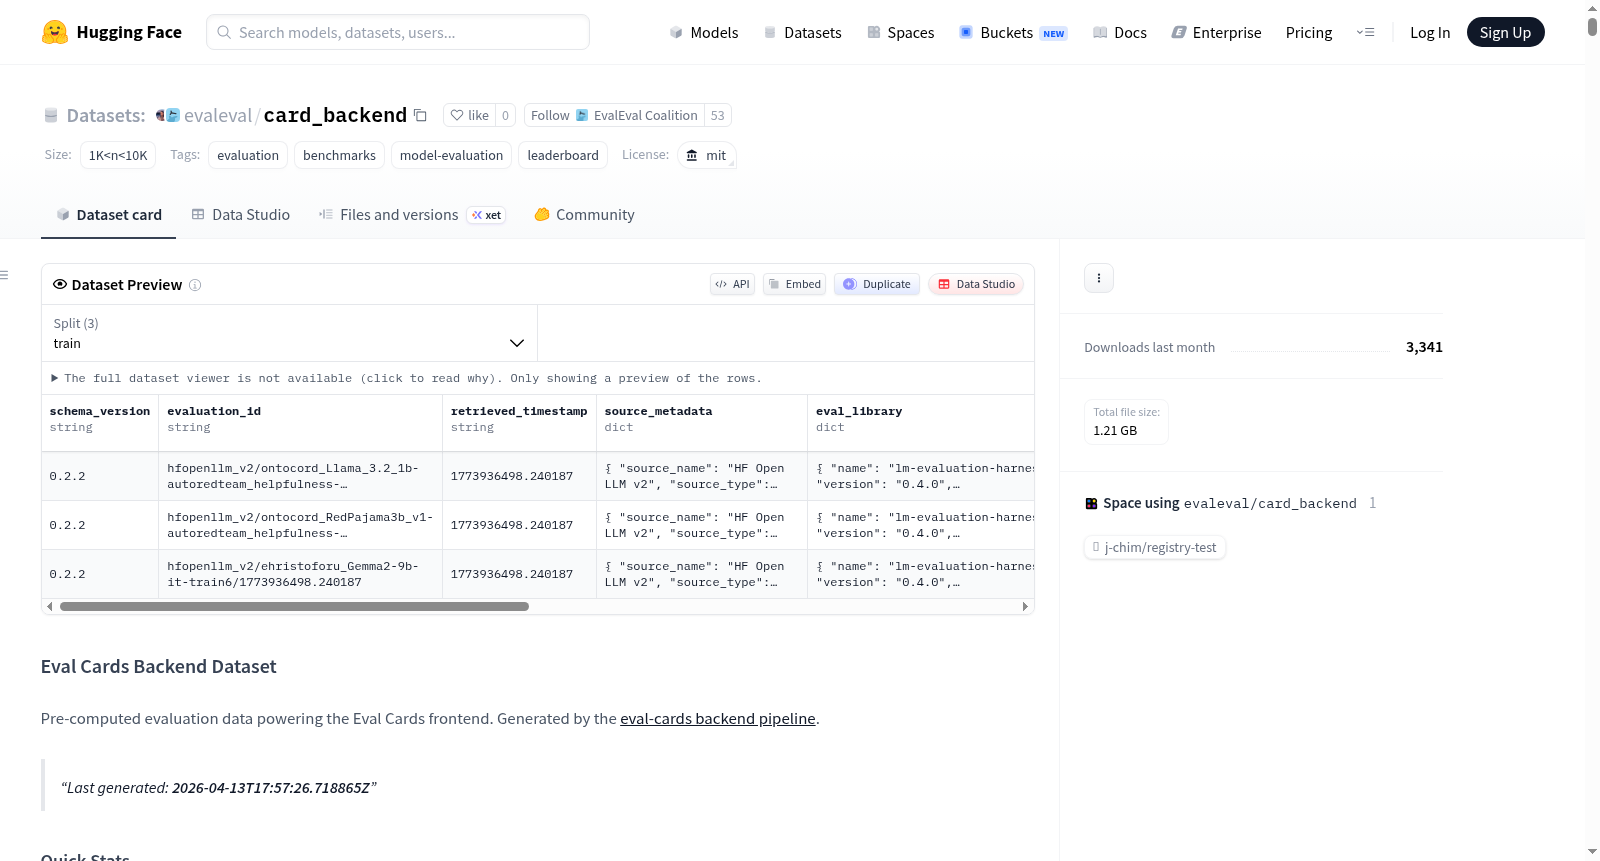Expand the full dataset viewer notice
This screenshot has width=1600, height=861.
coord(406,378)
